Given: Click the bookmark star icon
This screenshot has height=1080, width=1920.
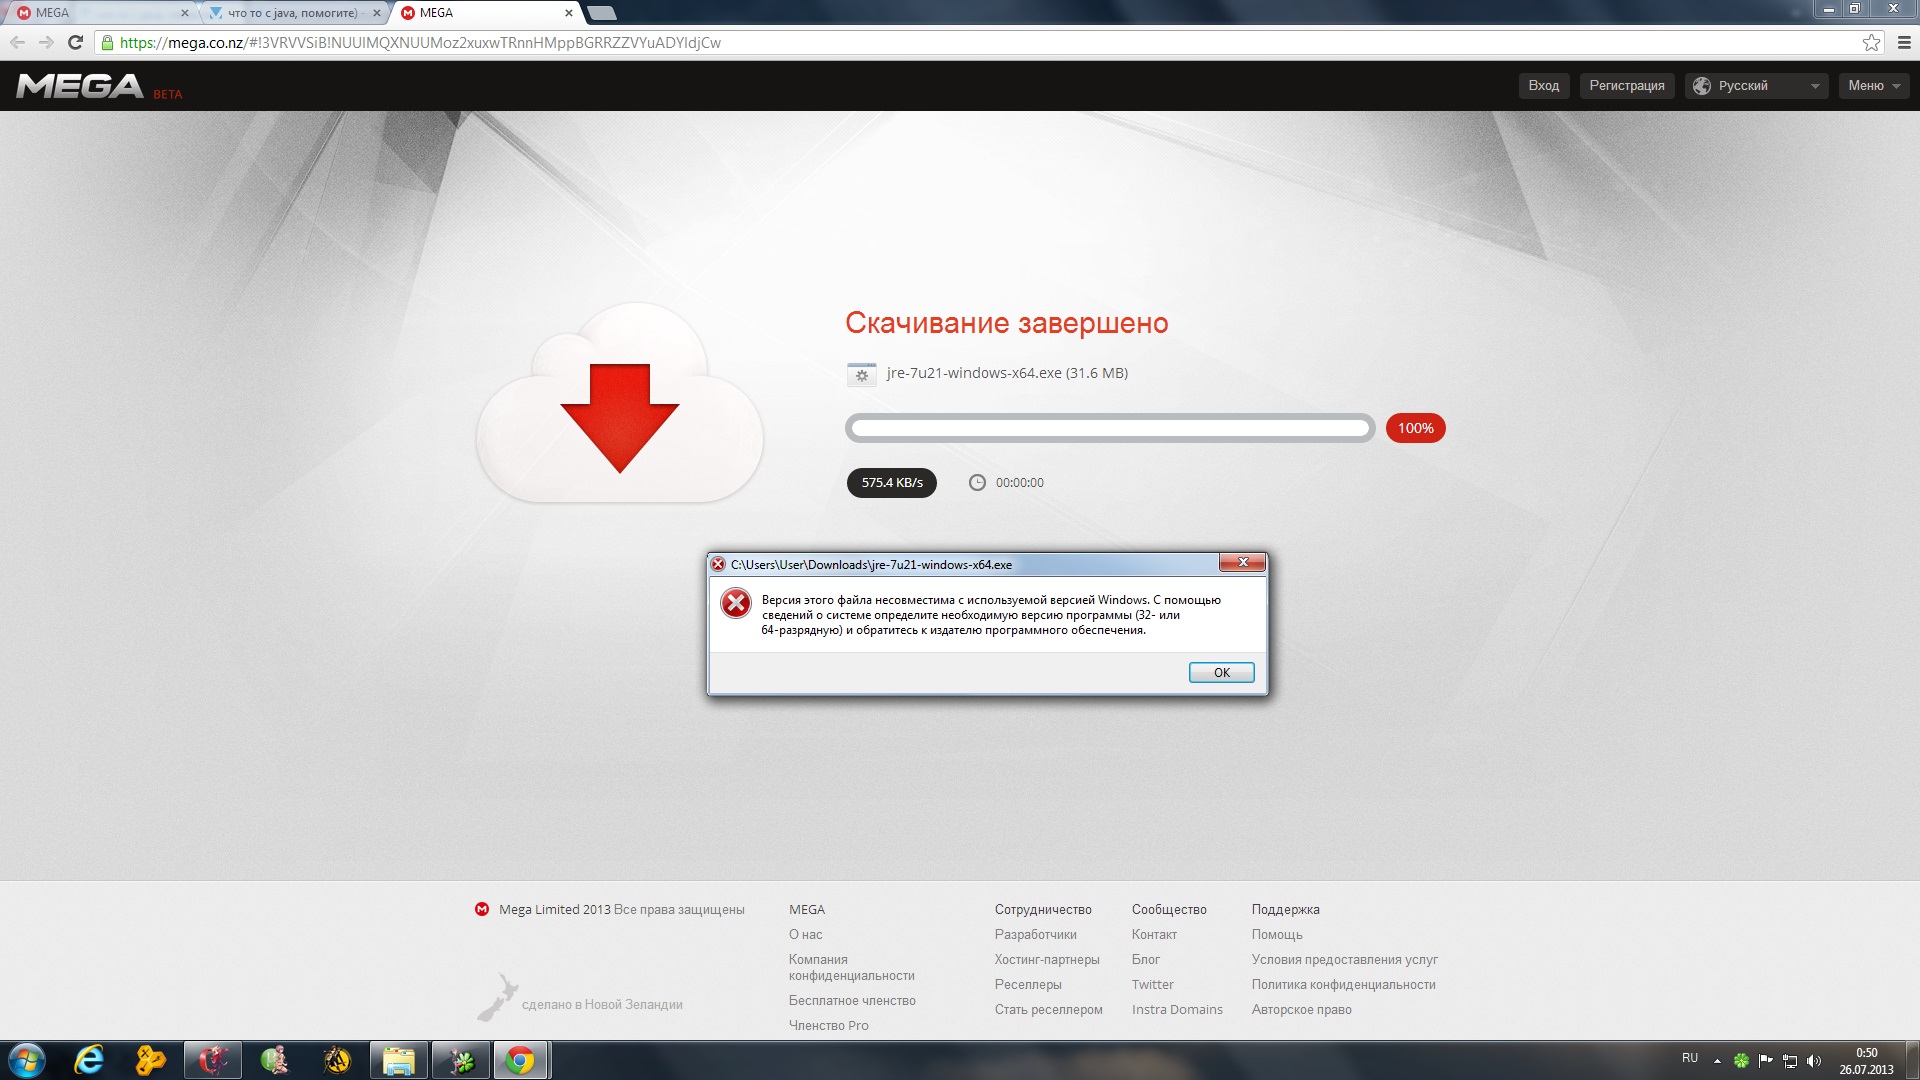Looking at the screenshot, I should pos(1871,42).
